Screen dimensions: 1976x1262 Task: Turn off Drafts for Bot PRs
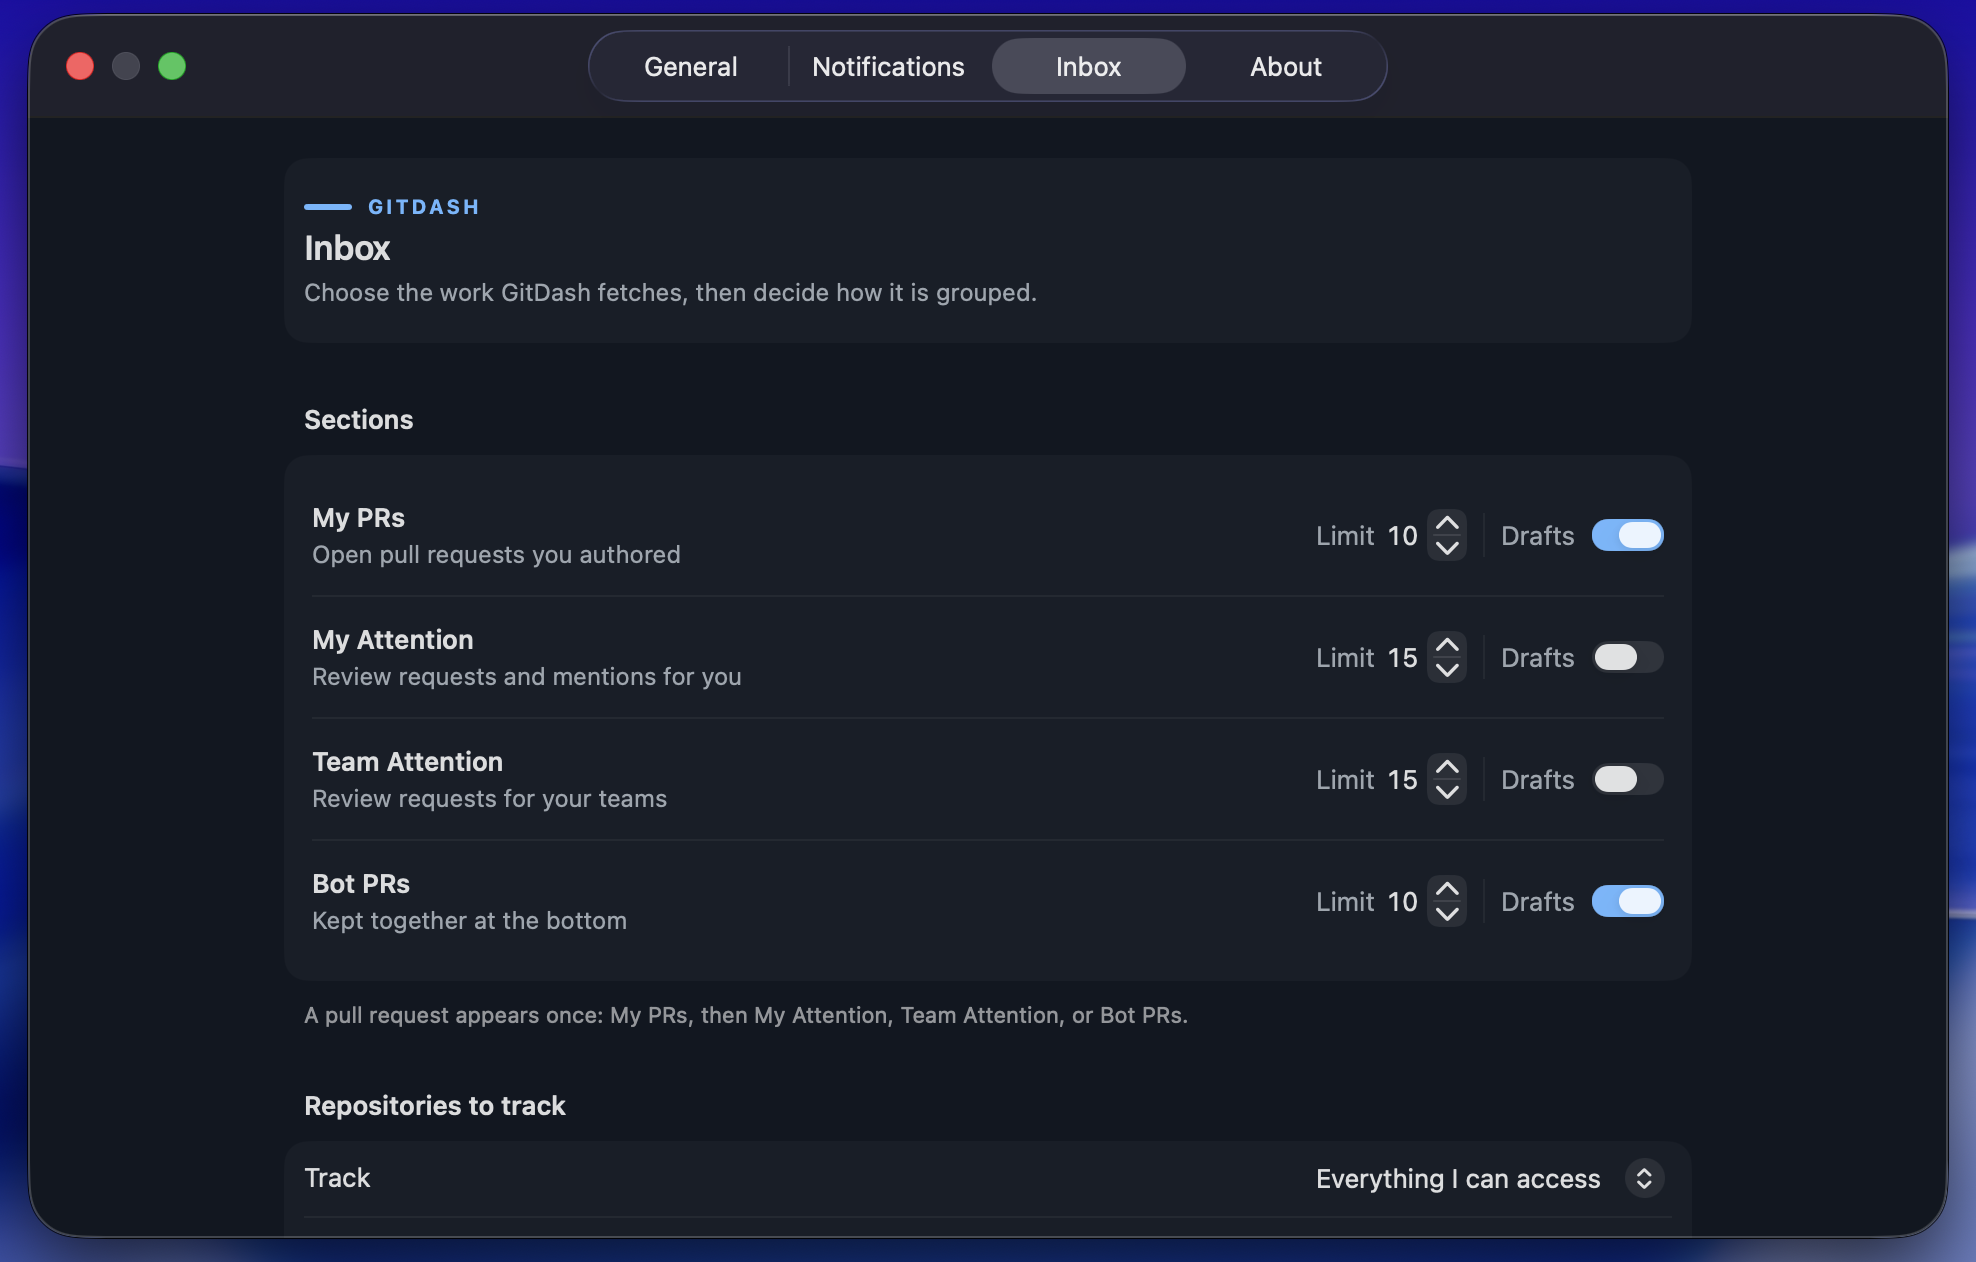pyautogui.click(x=1627, y=902)
